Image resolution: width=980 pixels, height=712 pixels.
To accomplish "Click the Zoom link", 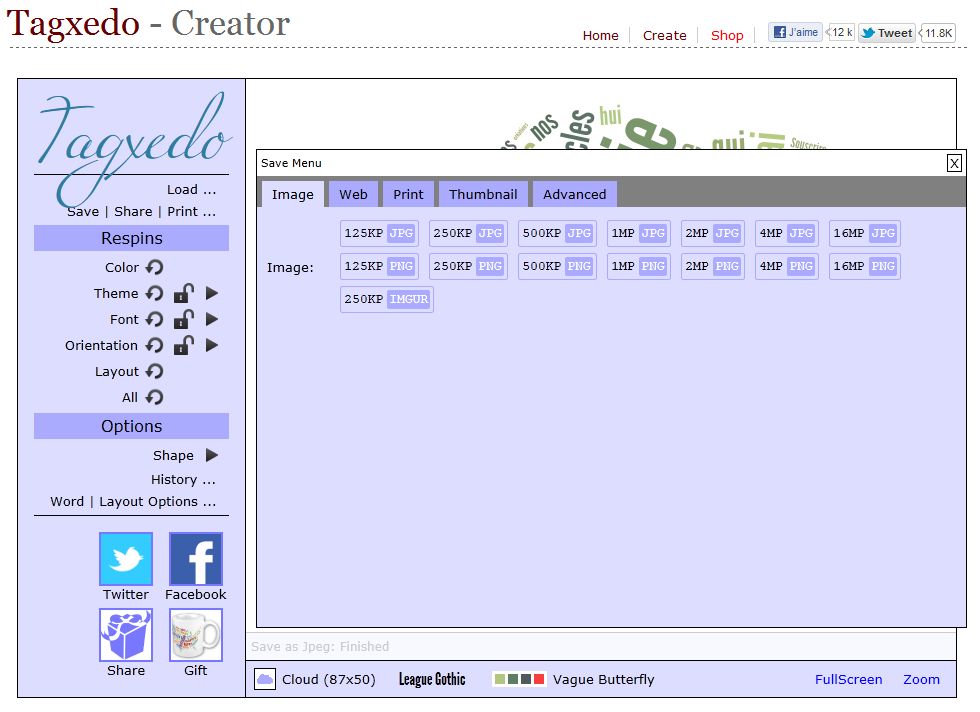I will coord(921,679).
